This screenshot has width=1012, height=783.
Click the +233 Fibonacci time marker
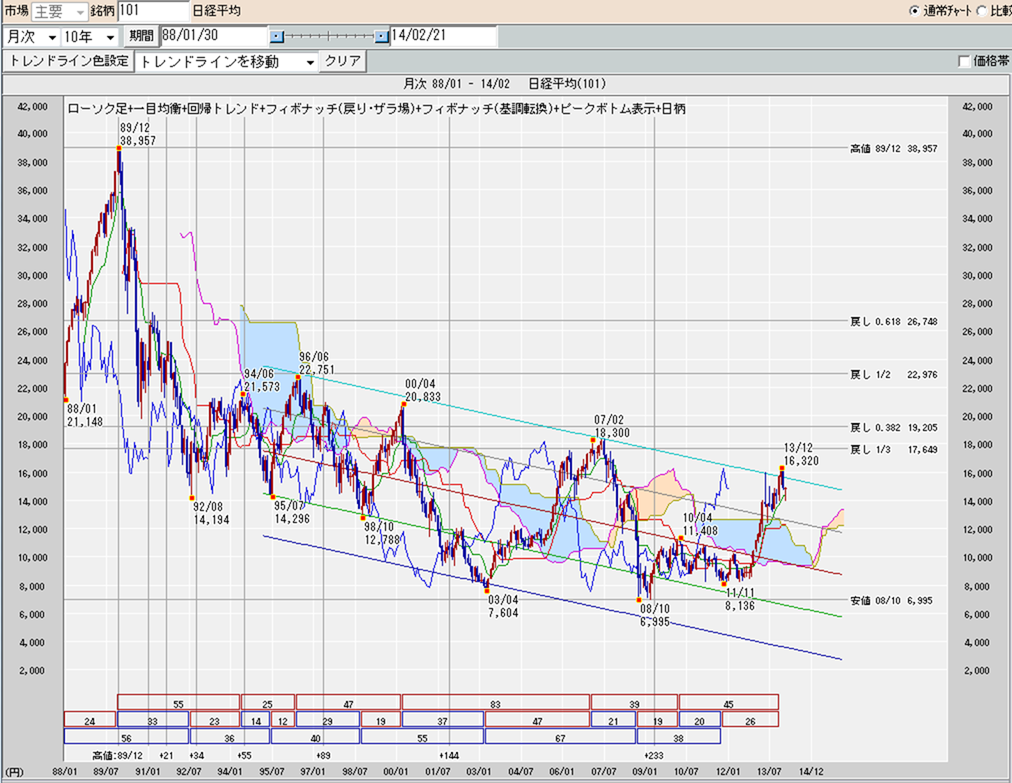654,755
